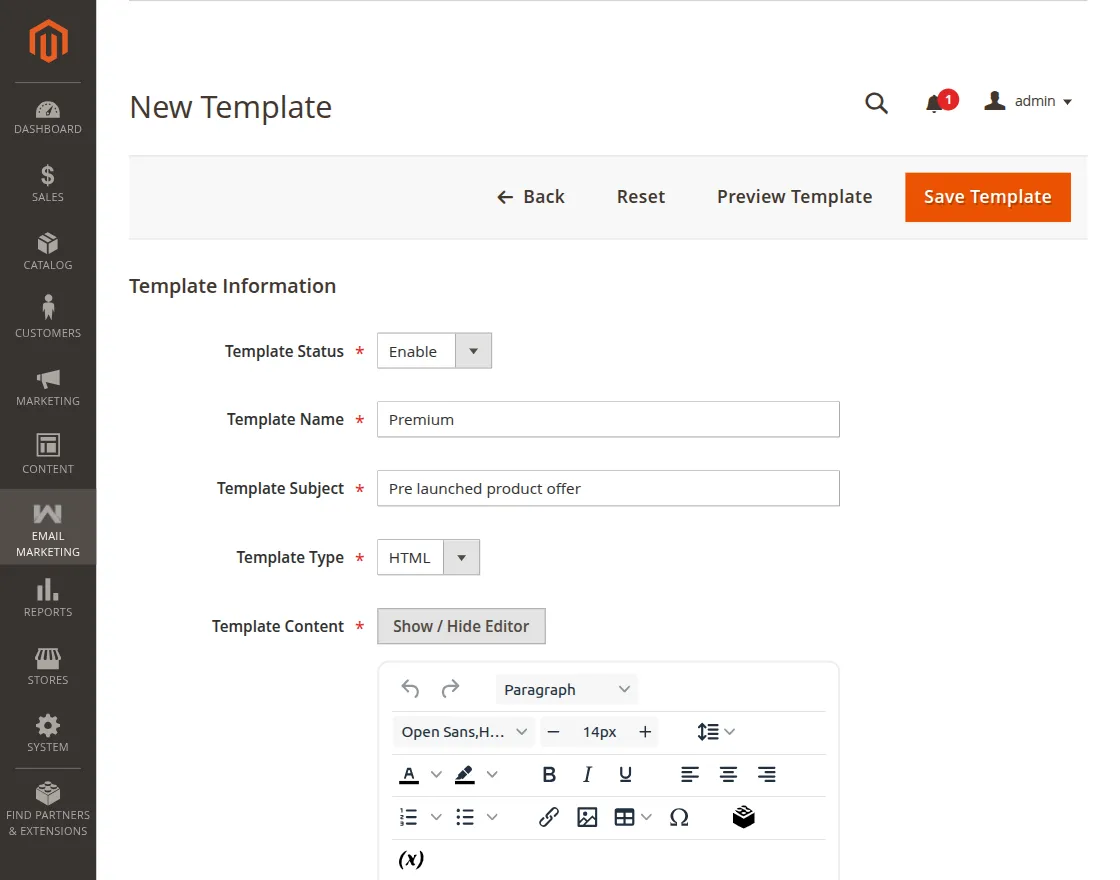This screenshot has width=1120, height=880.
Task: Toggle underline text formatting
Action: [625, 774]
